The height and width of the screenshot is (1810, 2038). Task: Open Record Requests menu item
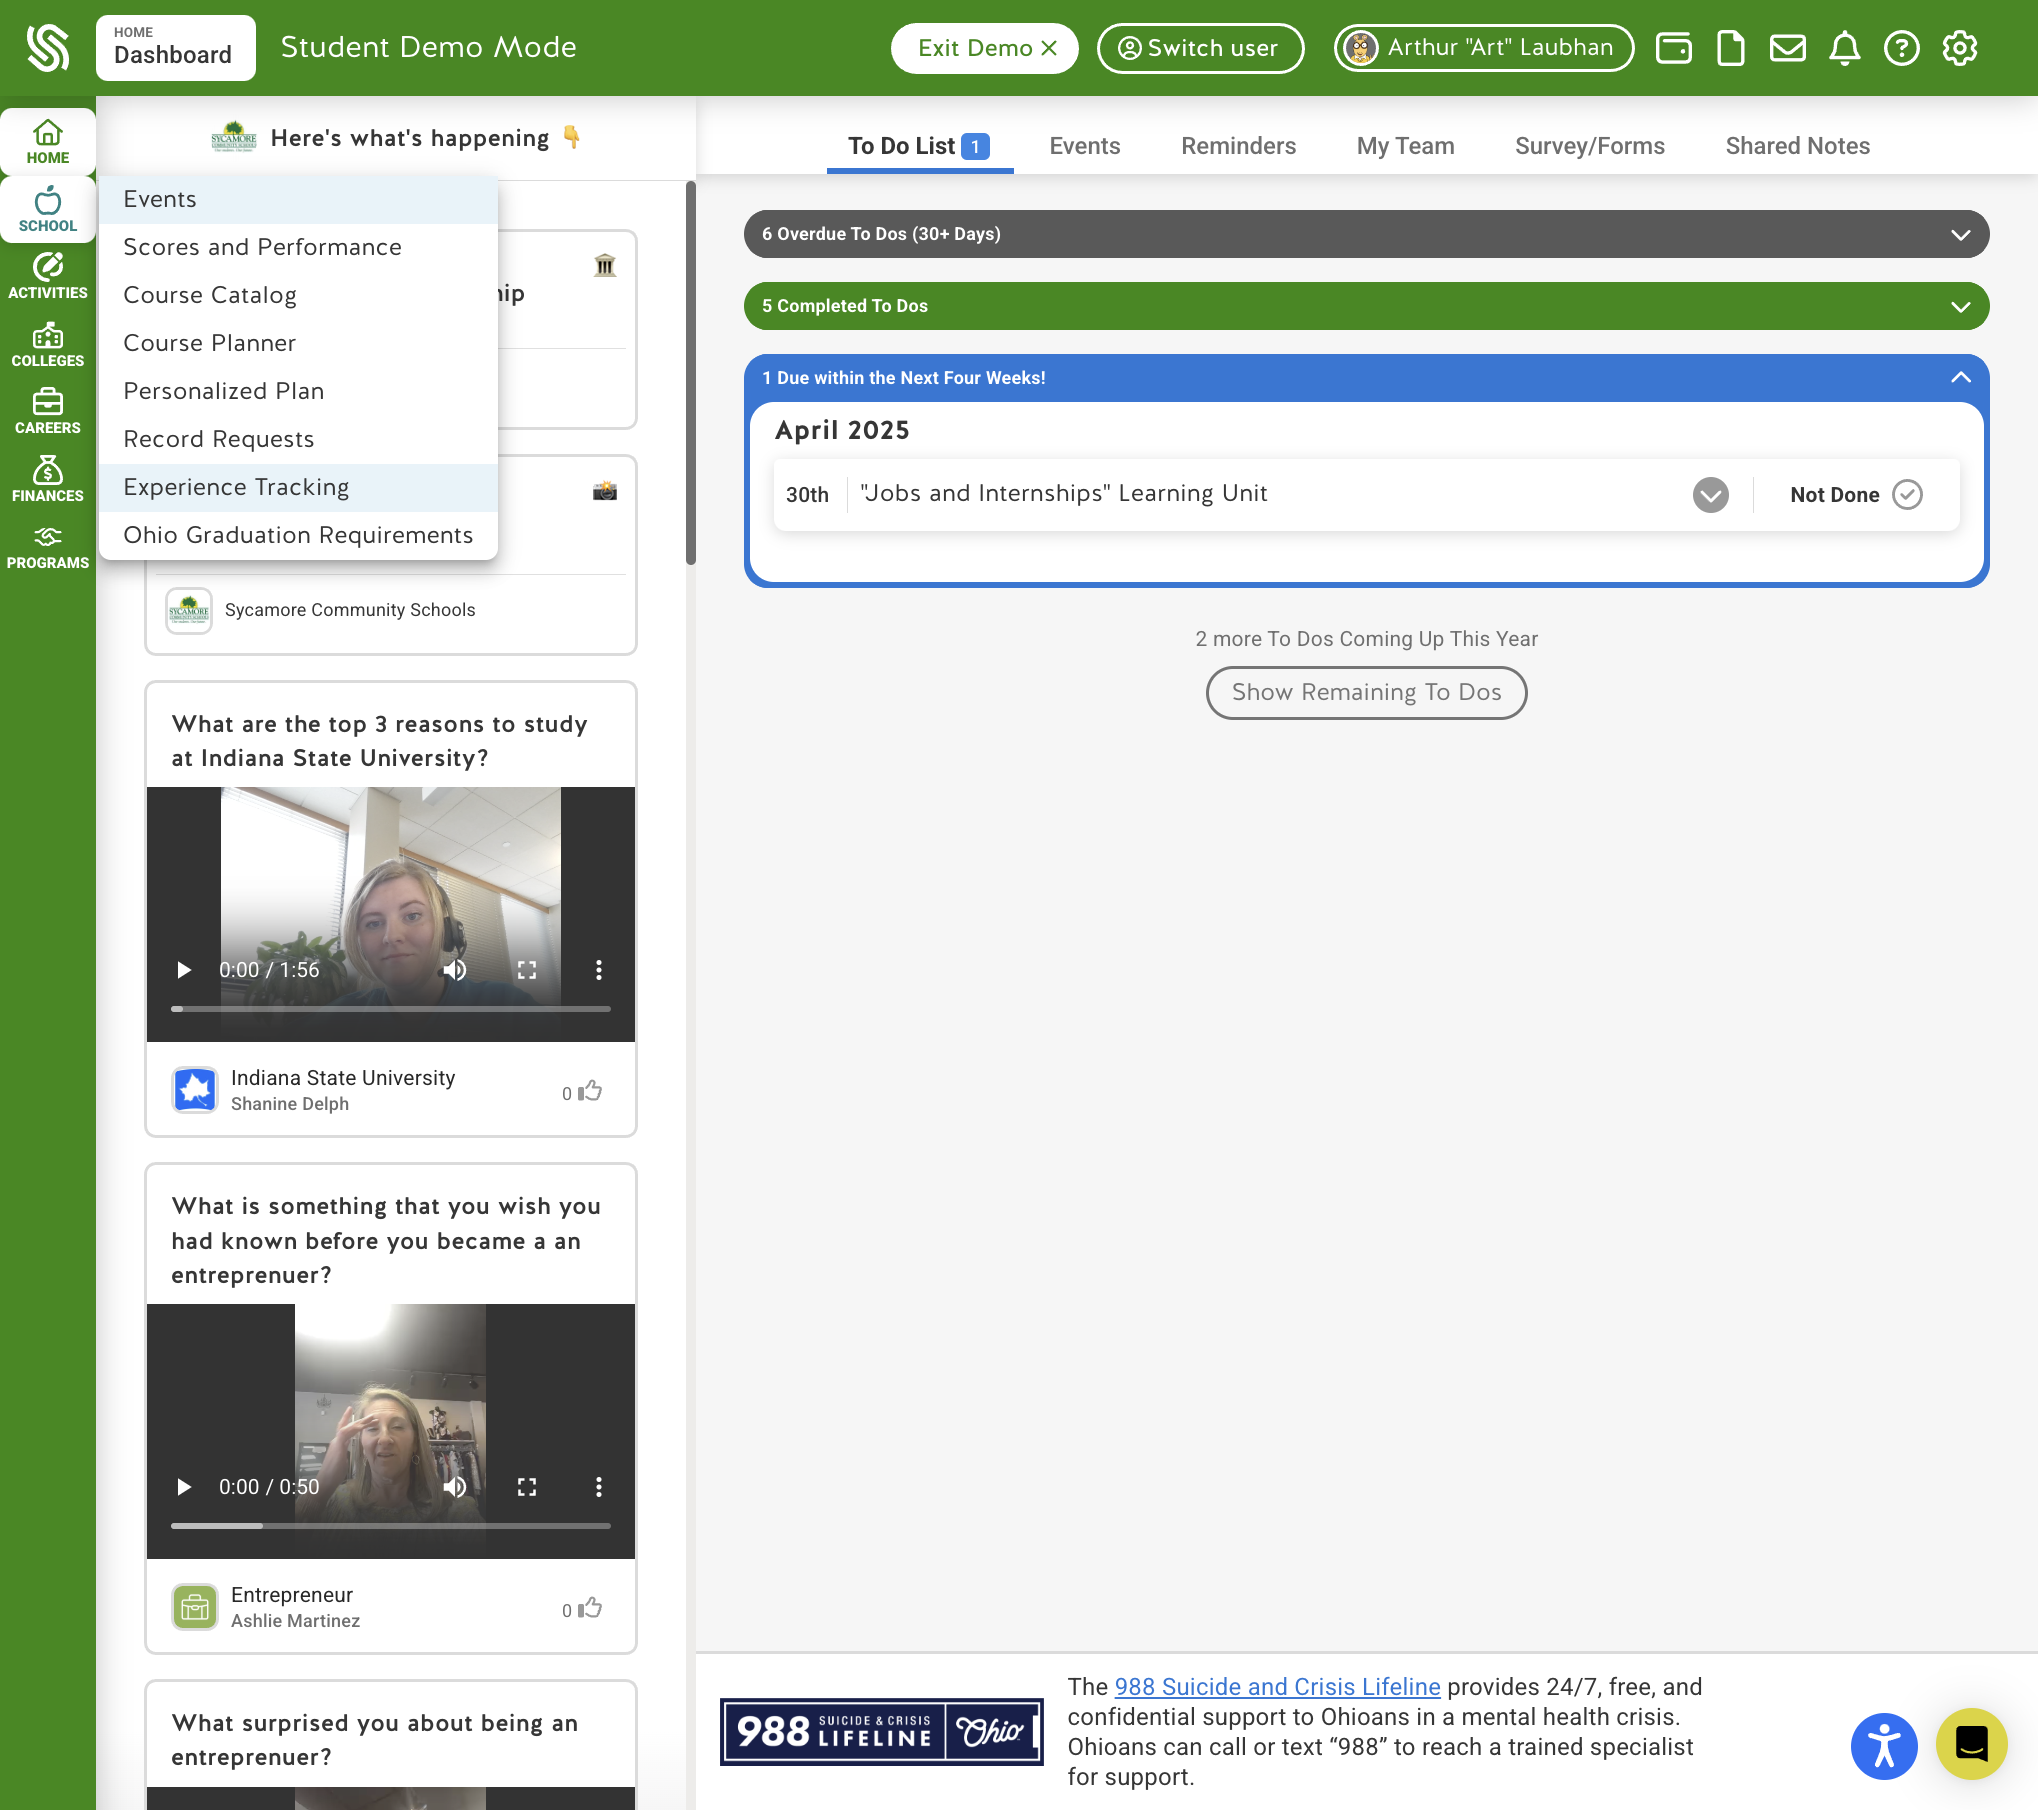(298, 439)
